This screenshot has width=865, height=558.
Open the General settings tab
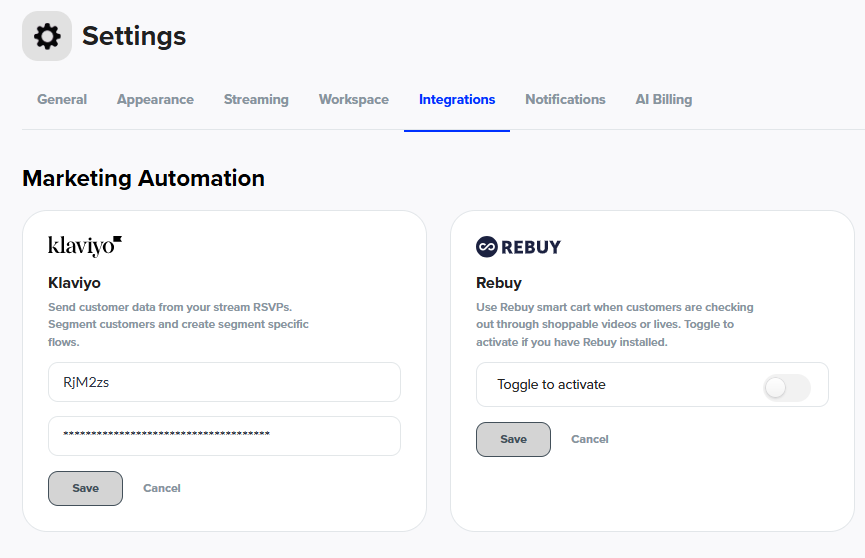click(x=62, y=100)
